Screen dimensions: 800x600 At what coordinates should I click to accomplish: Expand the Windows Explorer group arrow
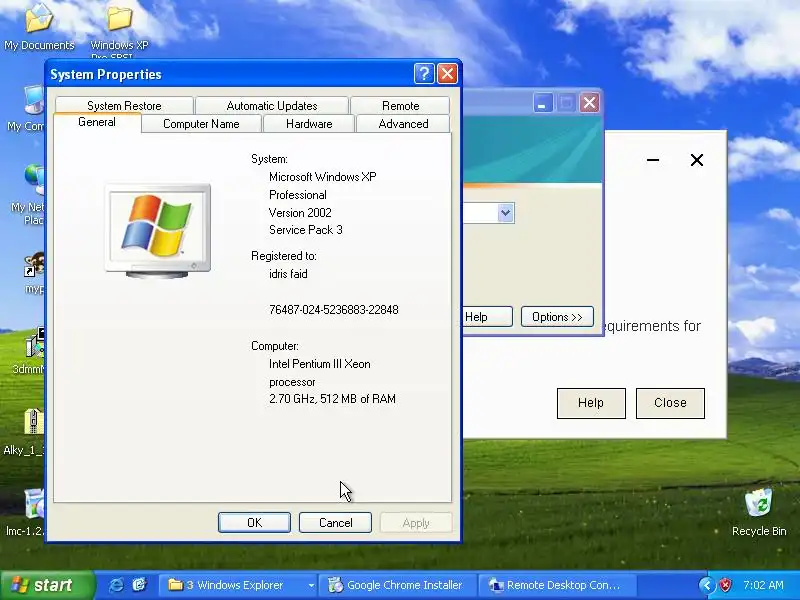click(x=311, y=585)
